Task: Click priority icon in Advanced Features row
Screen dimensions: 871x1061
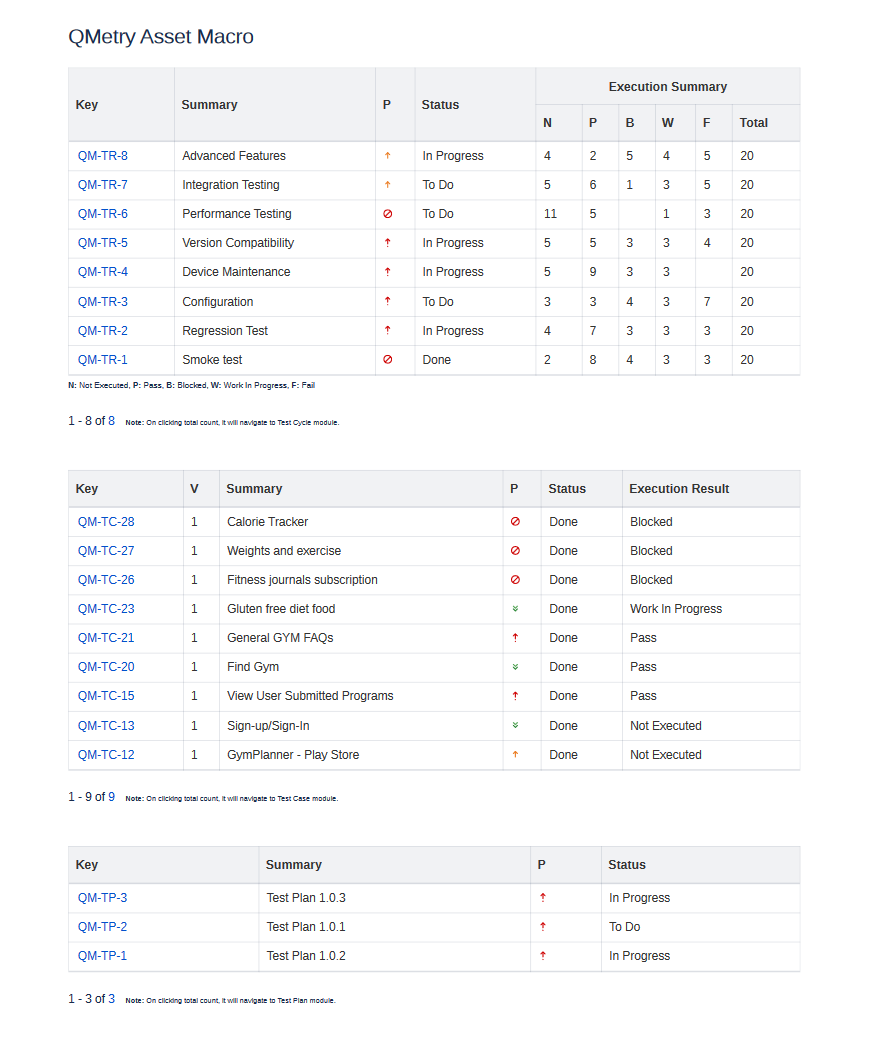Action: [387, 156]
